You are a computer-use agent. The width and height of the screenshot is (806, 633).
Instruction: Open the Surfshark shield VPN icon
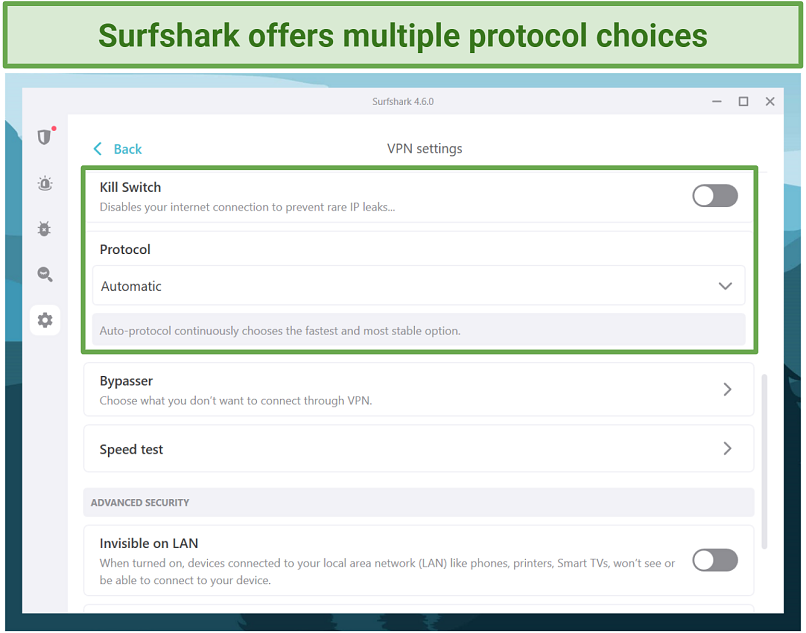pos(44,137)
